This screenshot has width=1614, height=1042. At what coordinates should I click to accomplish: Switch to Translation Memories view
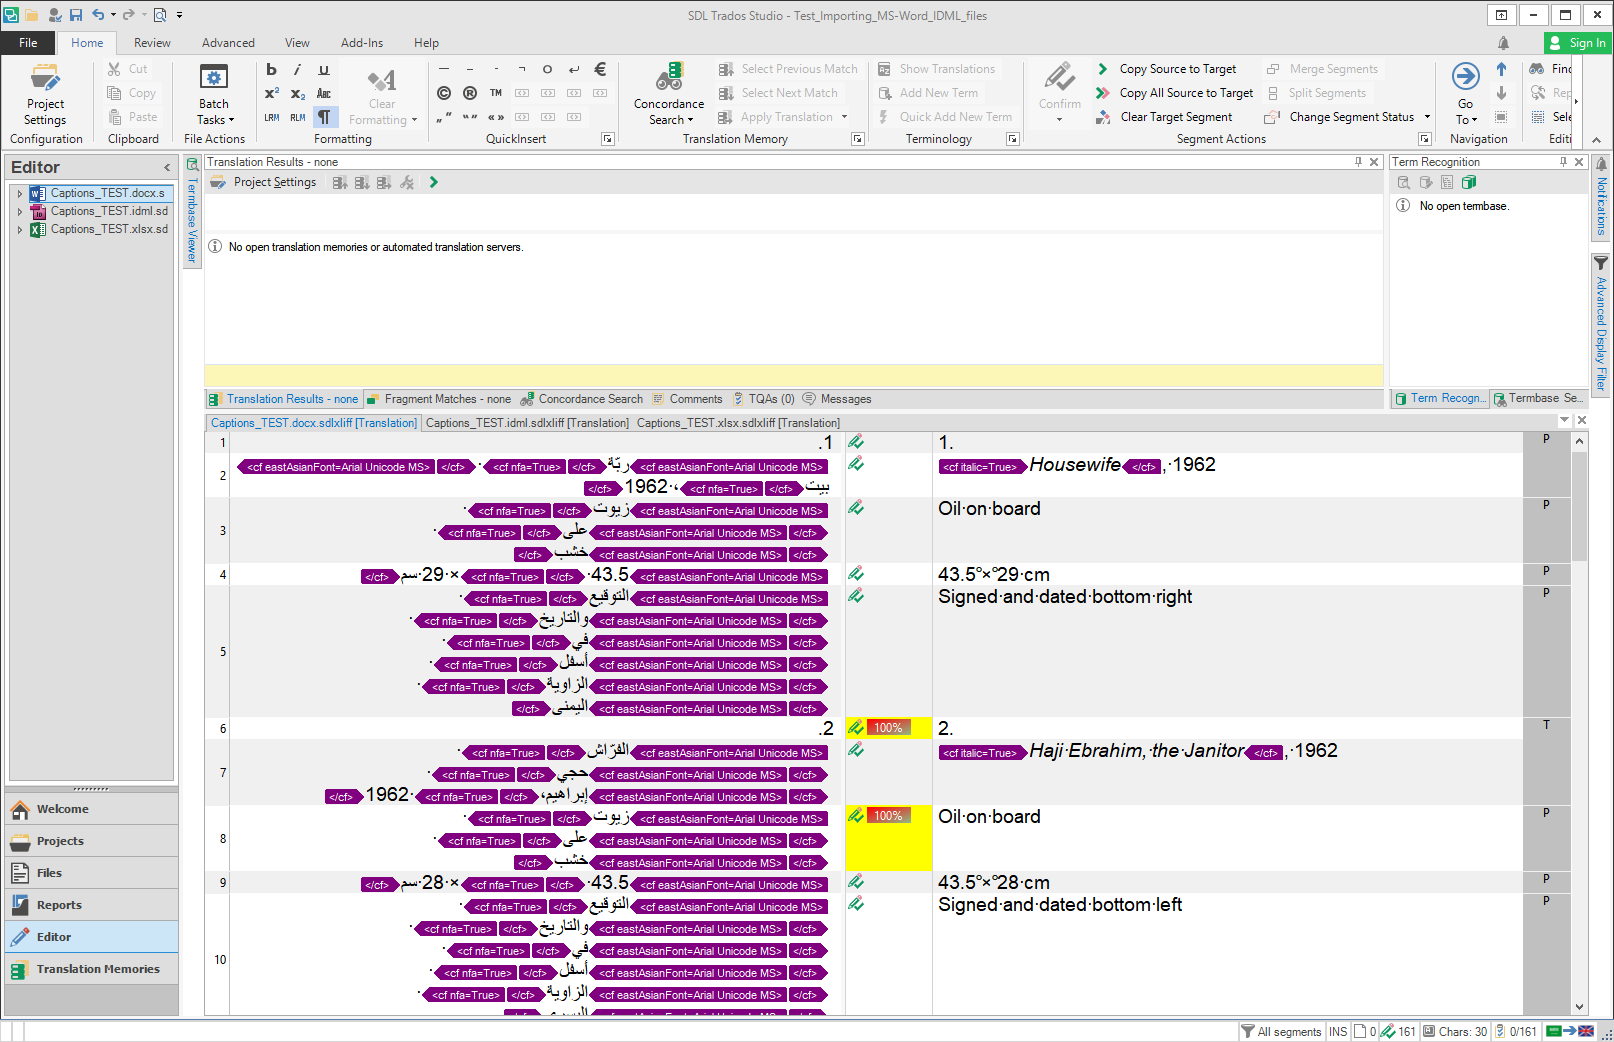(x=91, y=969)
